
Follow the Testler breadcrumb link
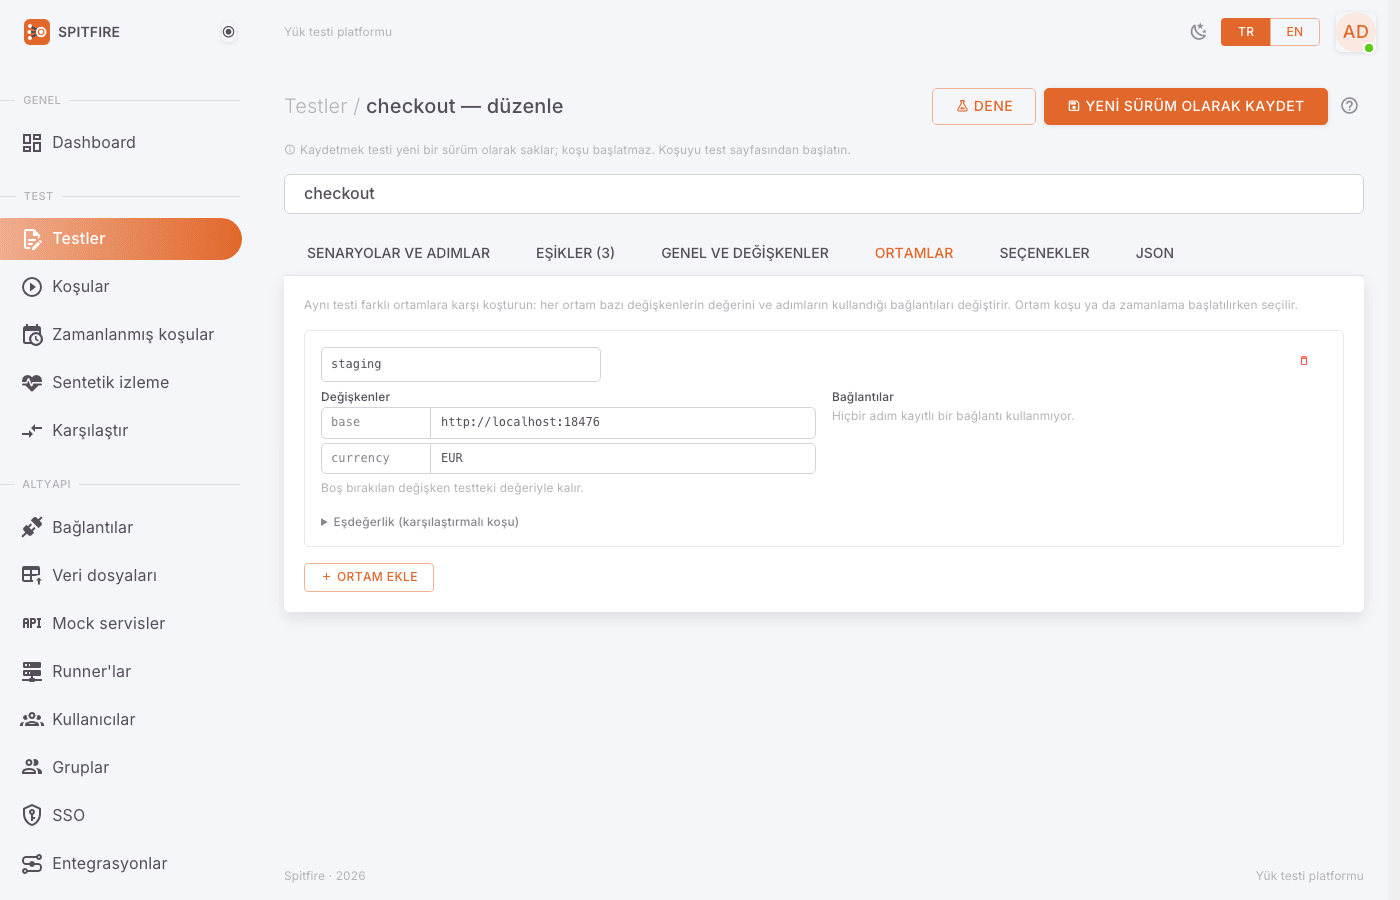(316, 106)
